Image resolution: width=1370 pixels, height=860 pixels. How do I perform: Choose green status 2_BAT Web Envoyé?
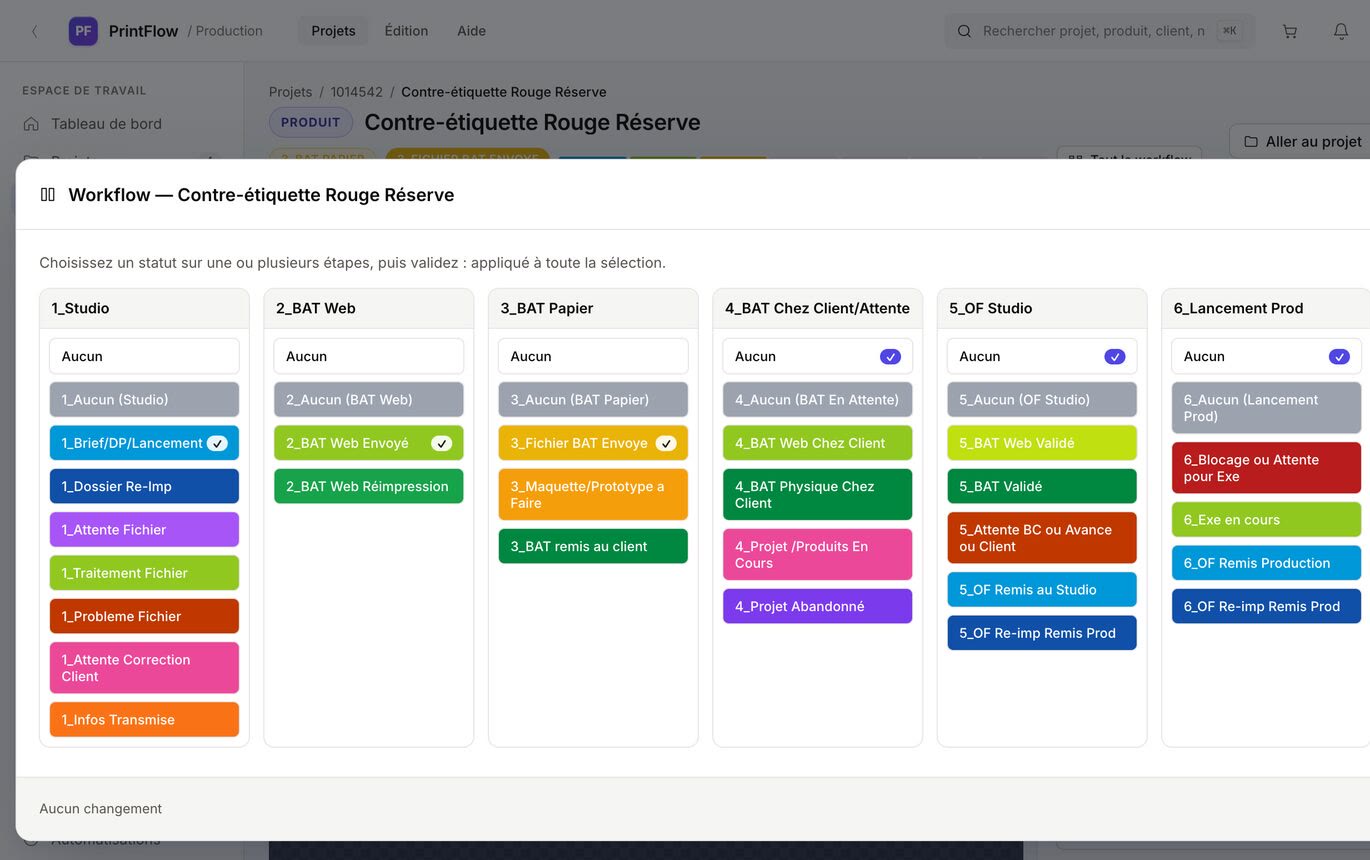click(x=369, y=443)
